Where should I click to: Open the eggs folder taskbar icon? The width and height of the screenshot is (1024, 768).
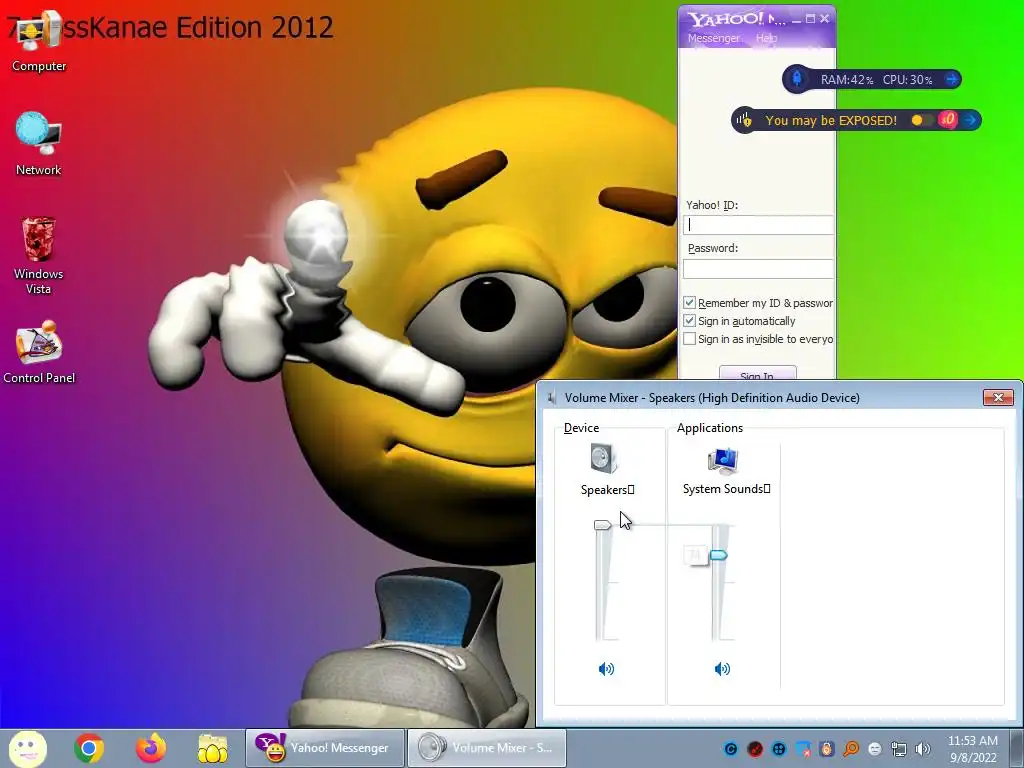coord(213,748)
